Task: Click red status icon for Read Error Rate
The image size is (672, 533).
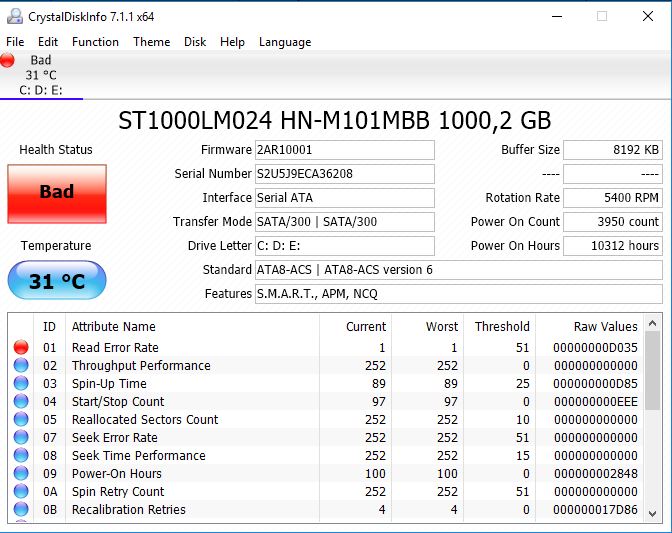Action: [21, 347]
